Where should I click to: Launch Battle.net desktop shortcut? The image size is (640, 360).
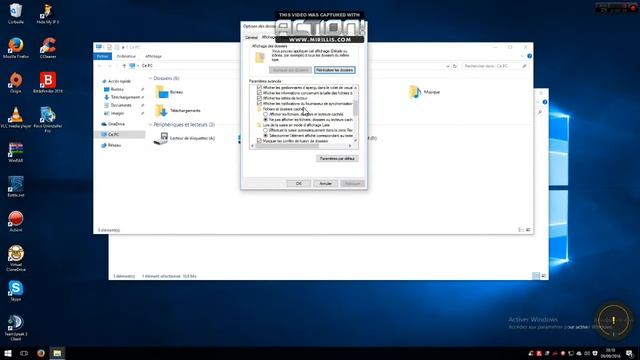pyautogui.click(x=16, y=187)
